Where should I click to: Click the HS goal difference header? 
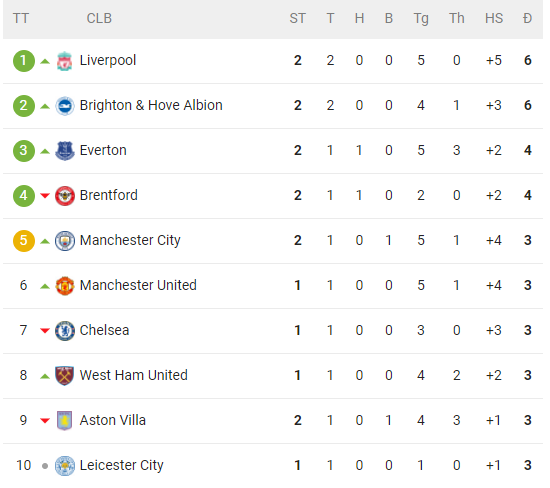pos(494,18)
